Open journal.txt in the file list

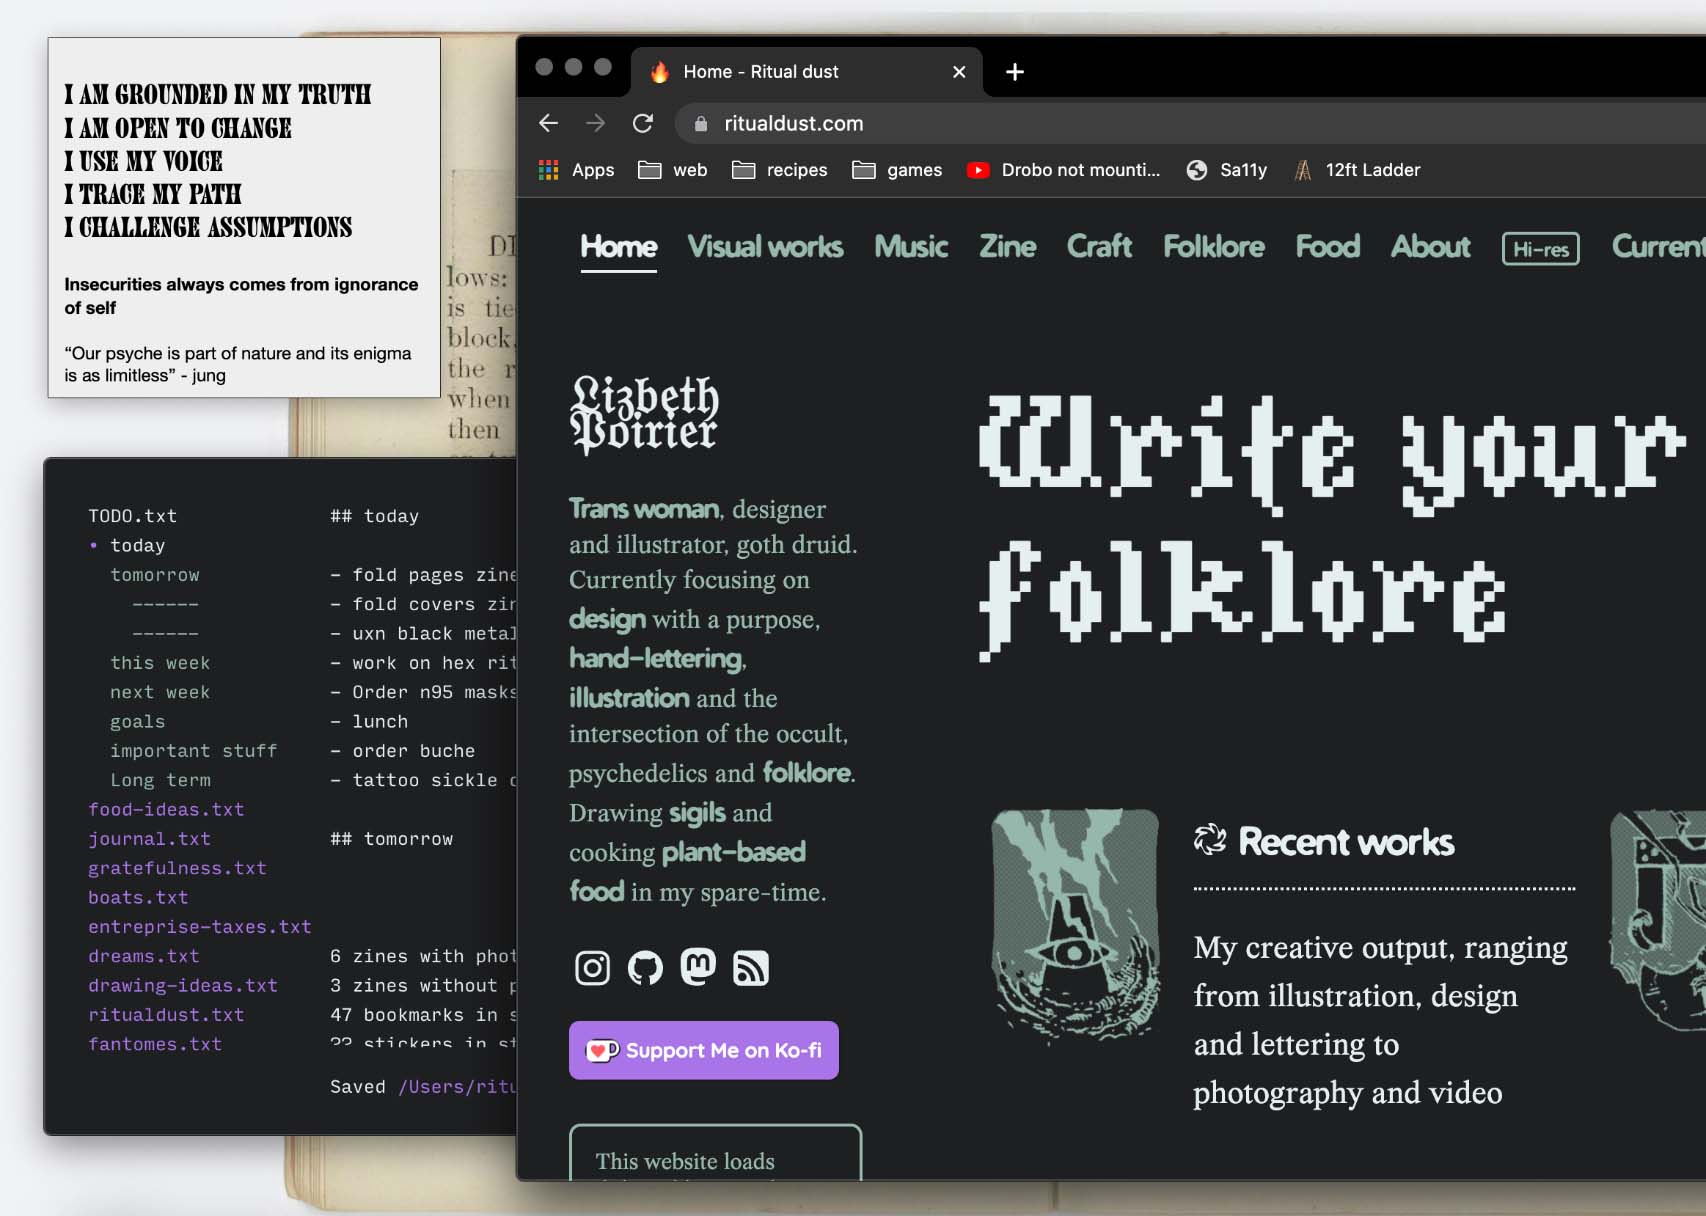pyautogui.click(x=149, y=839)
